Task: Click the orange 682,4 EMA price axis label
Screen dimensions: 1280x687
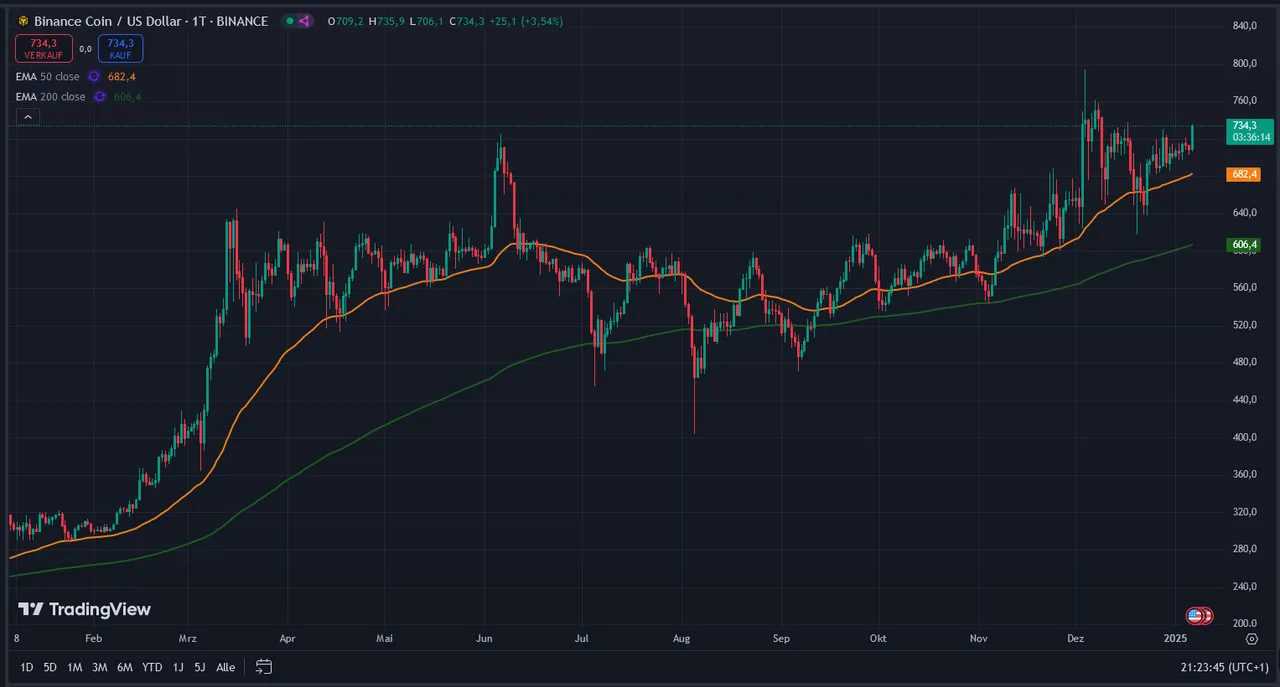Action: point(1245,174)
